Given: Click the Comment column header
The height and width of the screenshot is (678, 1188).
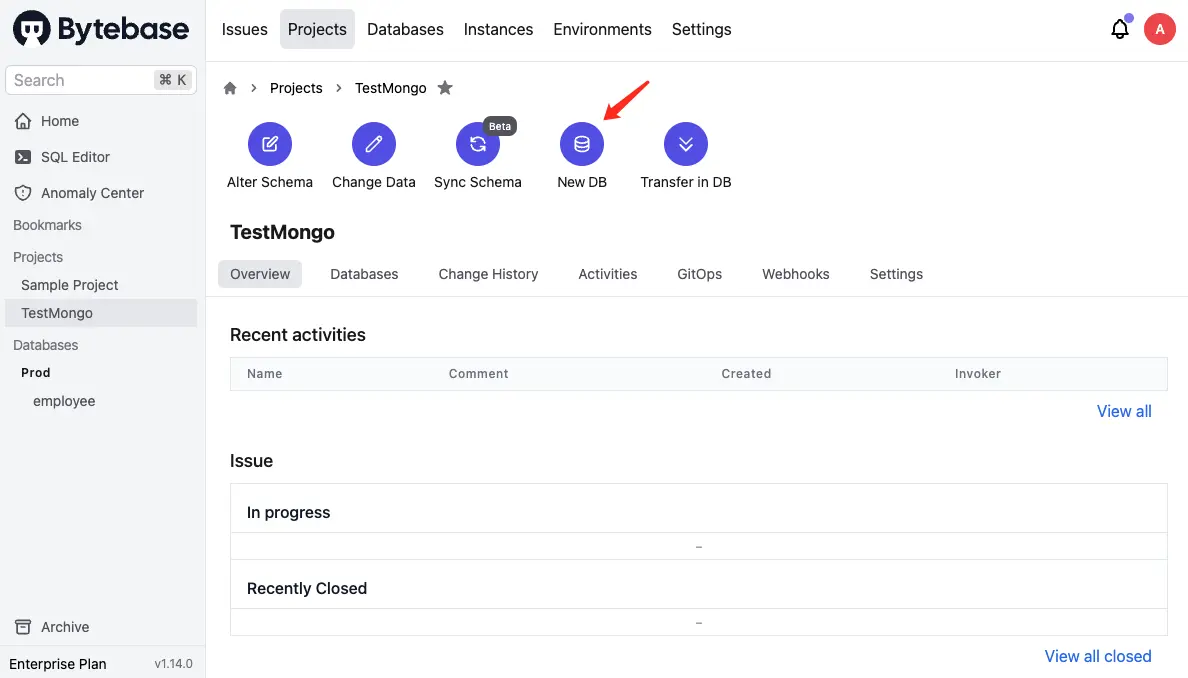Looking at the screenshot, I should 478,374.
